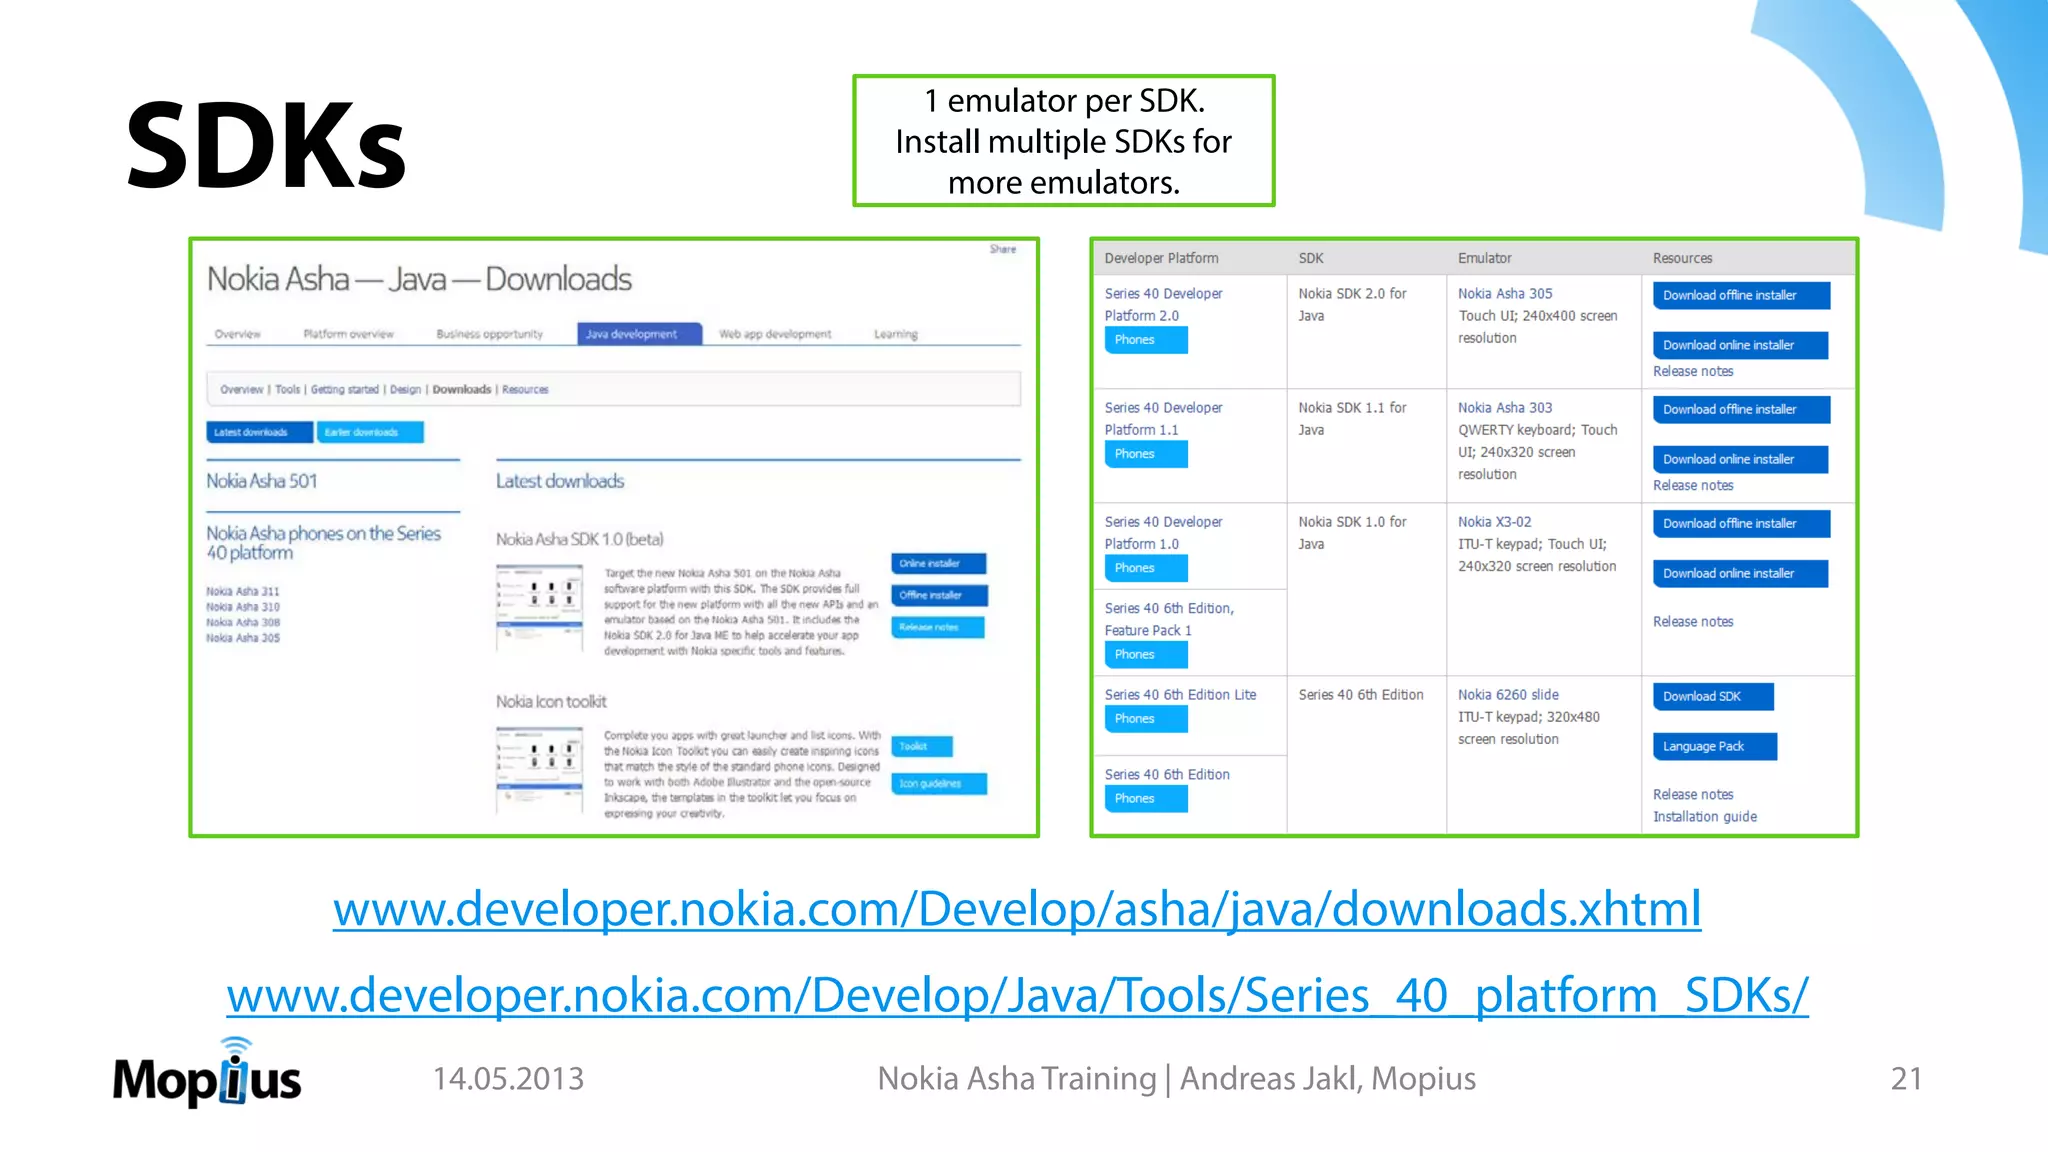Open the sidebar Nokia Asha 305 link
The width and height of the screenshot is (2048, 1152).
[x=243, y=638]
